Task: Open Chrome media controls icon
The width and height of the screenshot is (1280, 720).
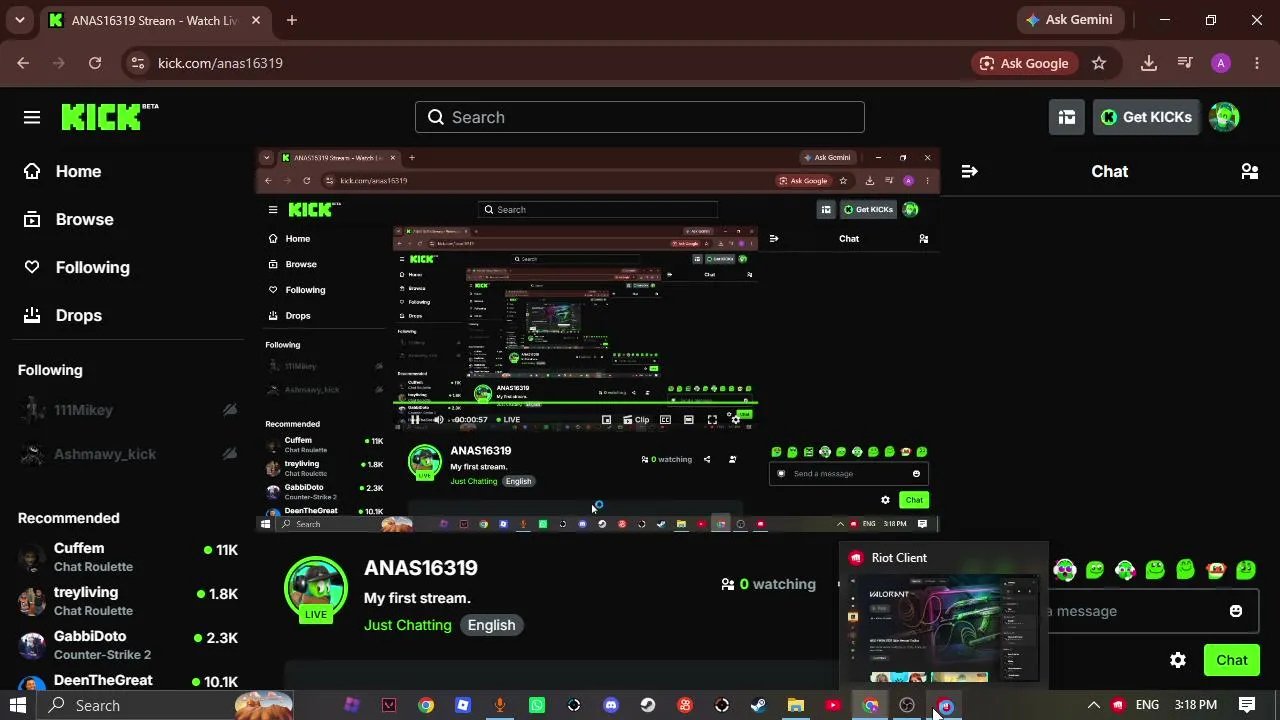Action: coord(1185,63)
